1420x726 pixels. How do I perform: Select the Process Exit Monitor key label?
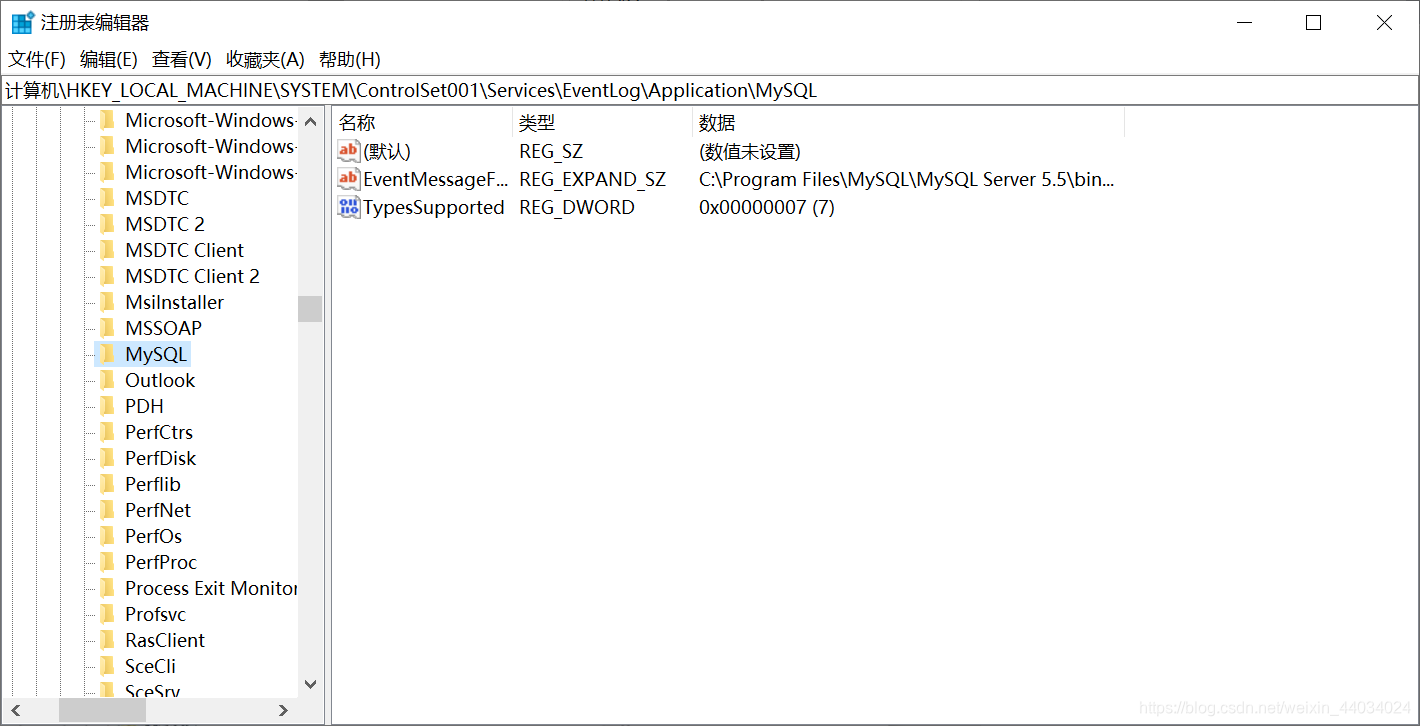pos(211,588)
